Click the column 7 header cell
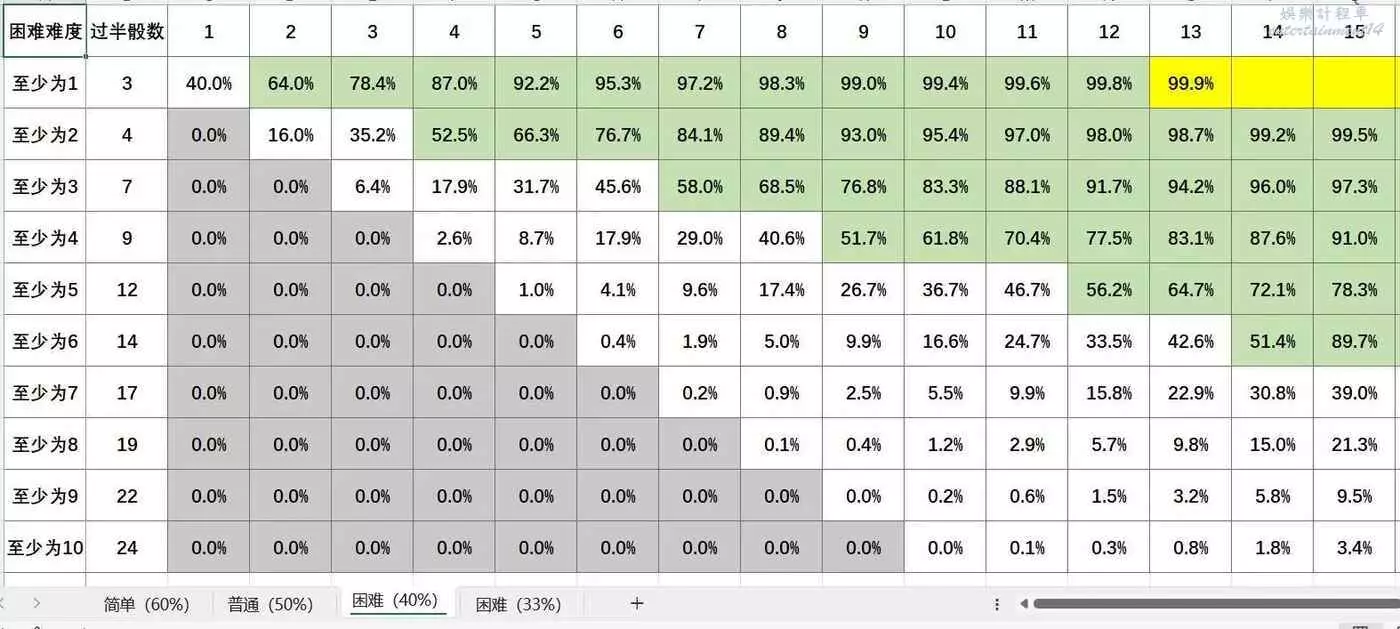Screen dimensions: 1400x629 [x=700, y=32]
